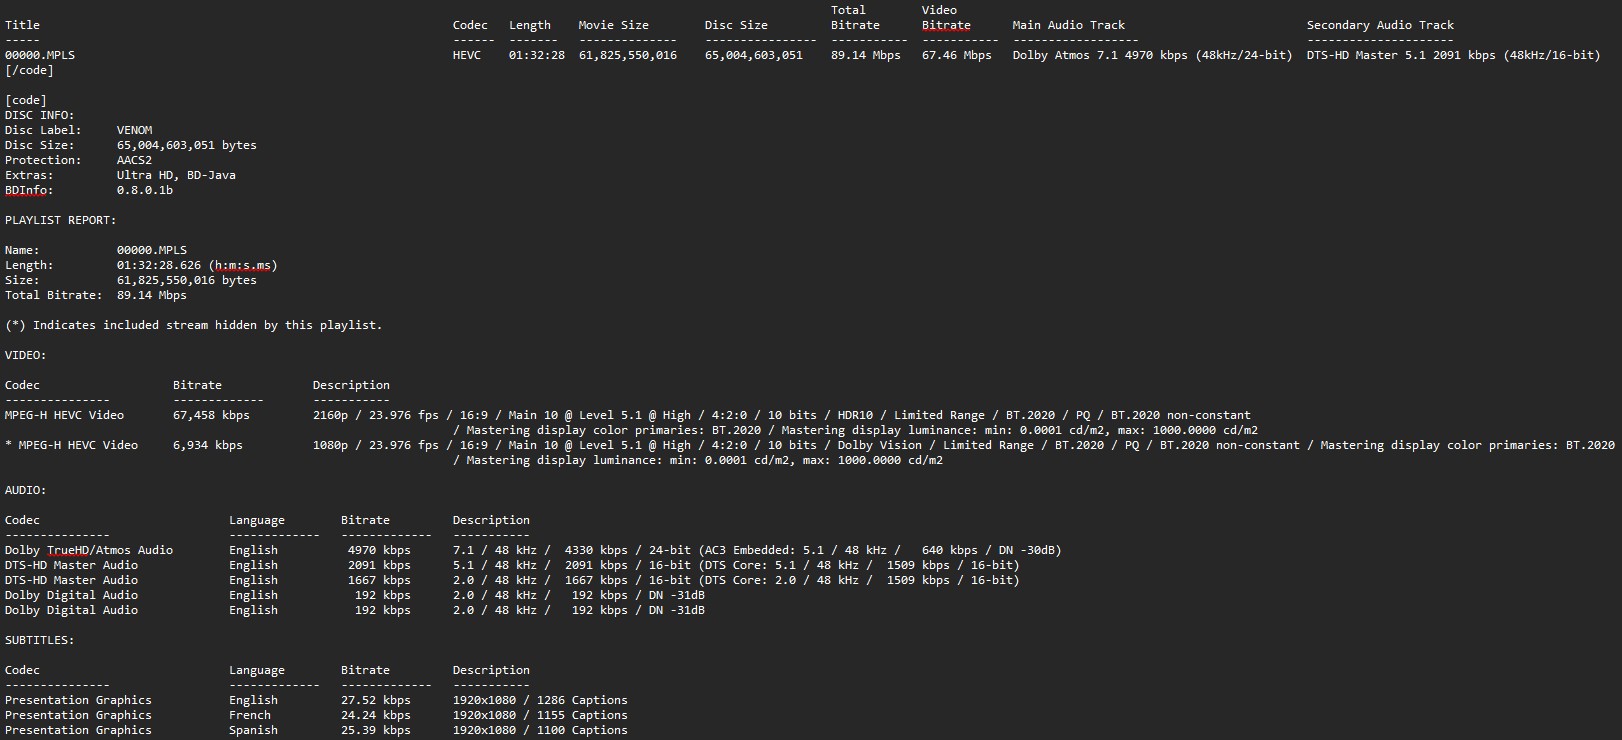Select the Secondary Audio Track column header

(x=1380, y=25)
